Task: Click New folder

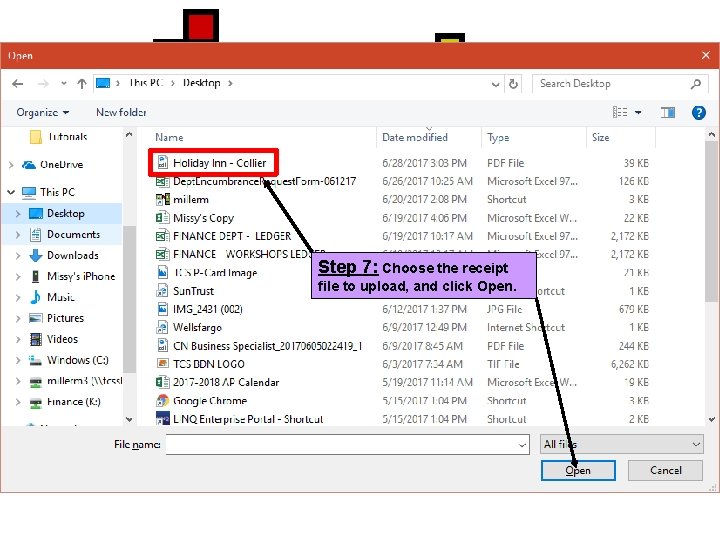Action: 121,112
